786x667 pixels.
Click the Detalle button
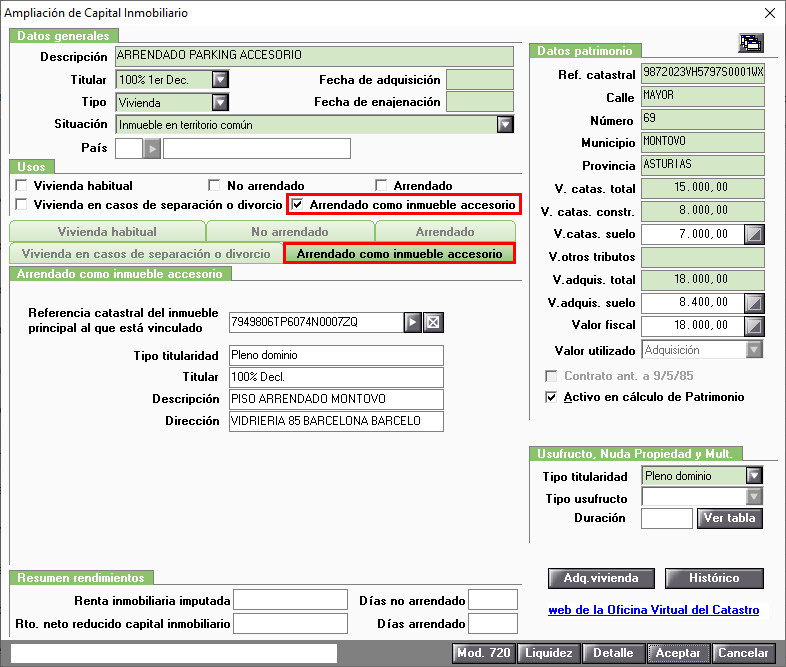614,653
